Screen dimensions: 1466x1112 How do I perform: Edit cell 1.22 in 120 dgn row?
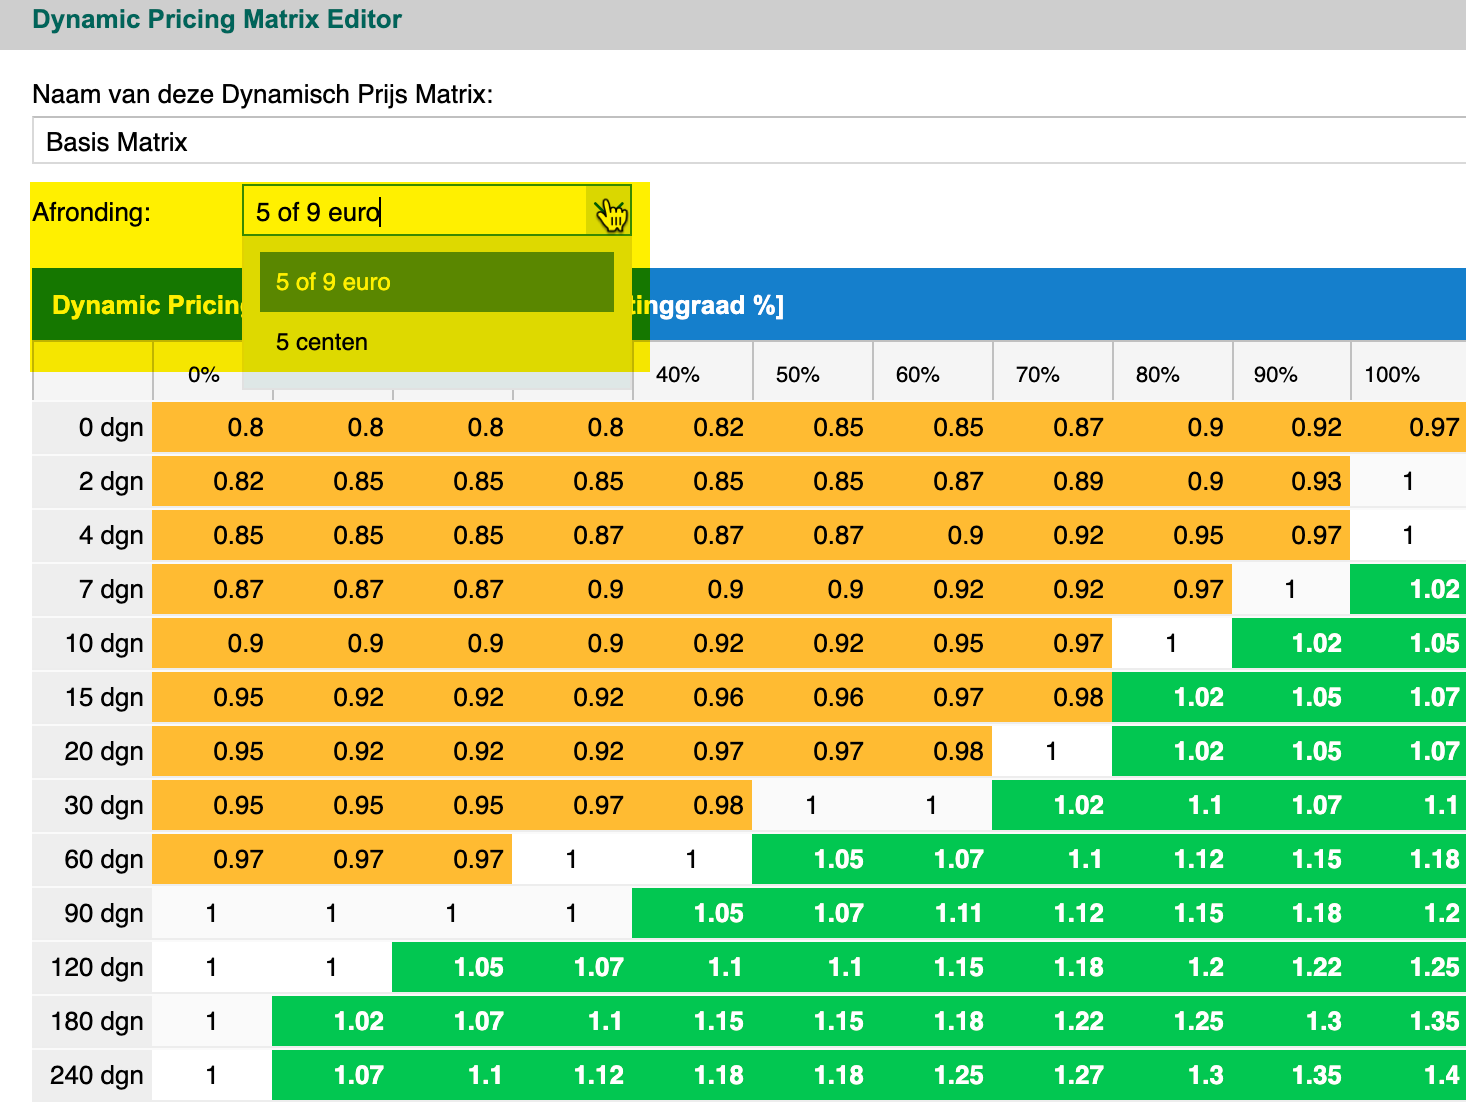coord(1291,967)
